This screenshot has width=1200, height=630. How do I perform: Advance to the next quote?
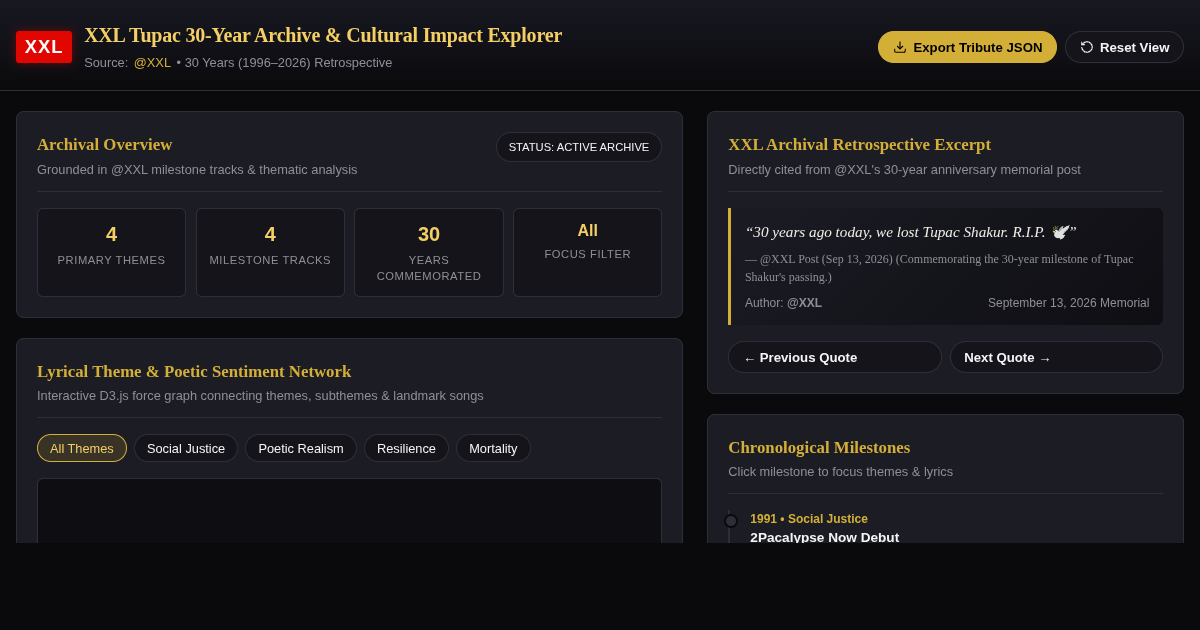click(1056, 357)
